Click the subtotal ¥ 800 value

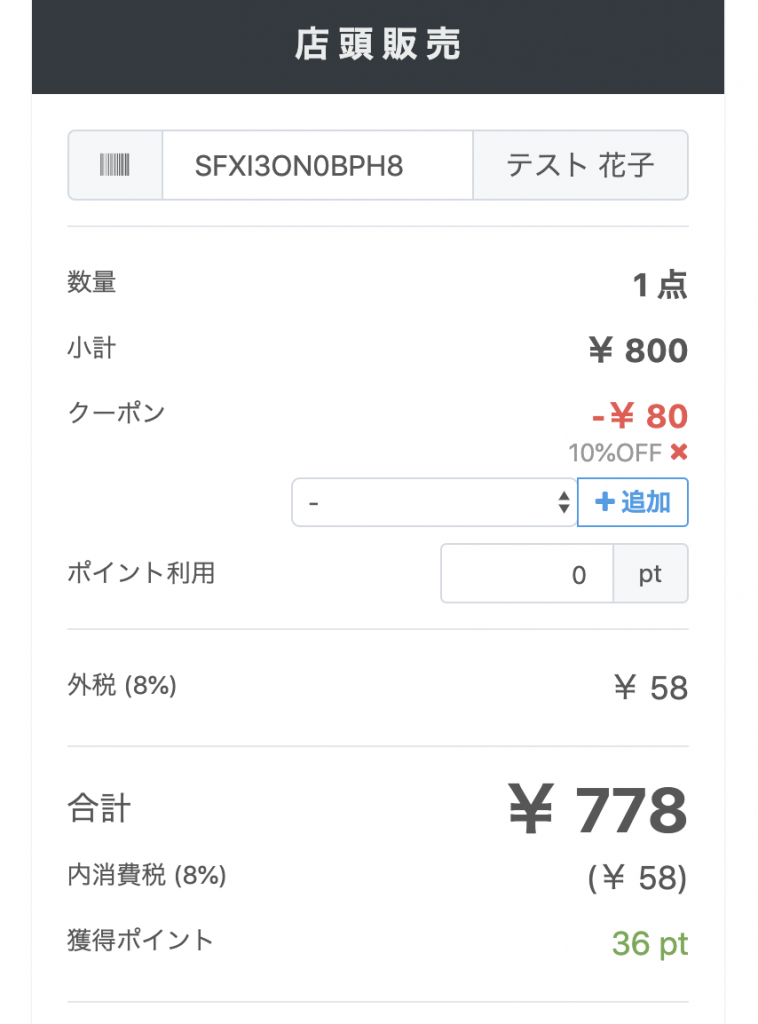point(638,350)
